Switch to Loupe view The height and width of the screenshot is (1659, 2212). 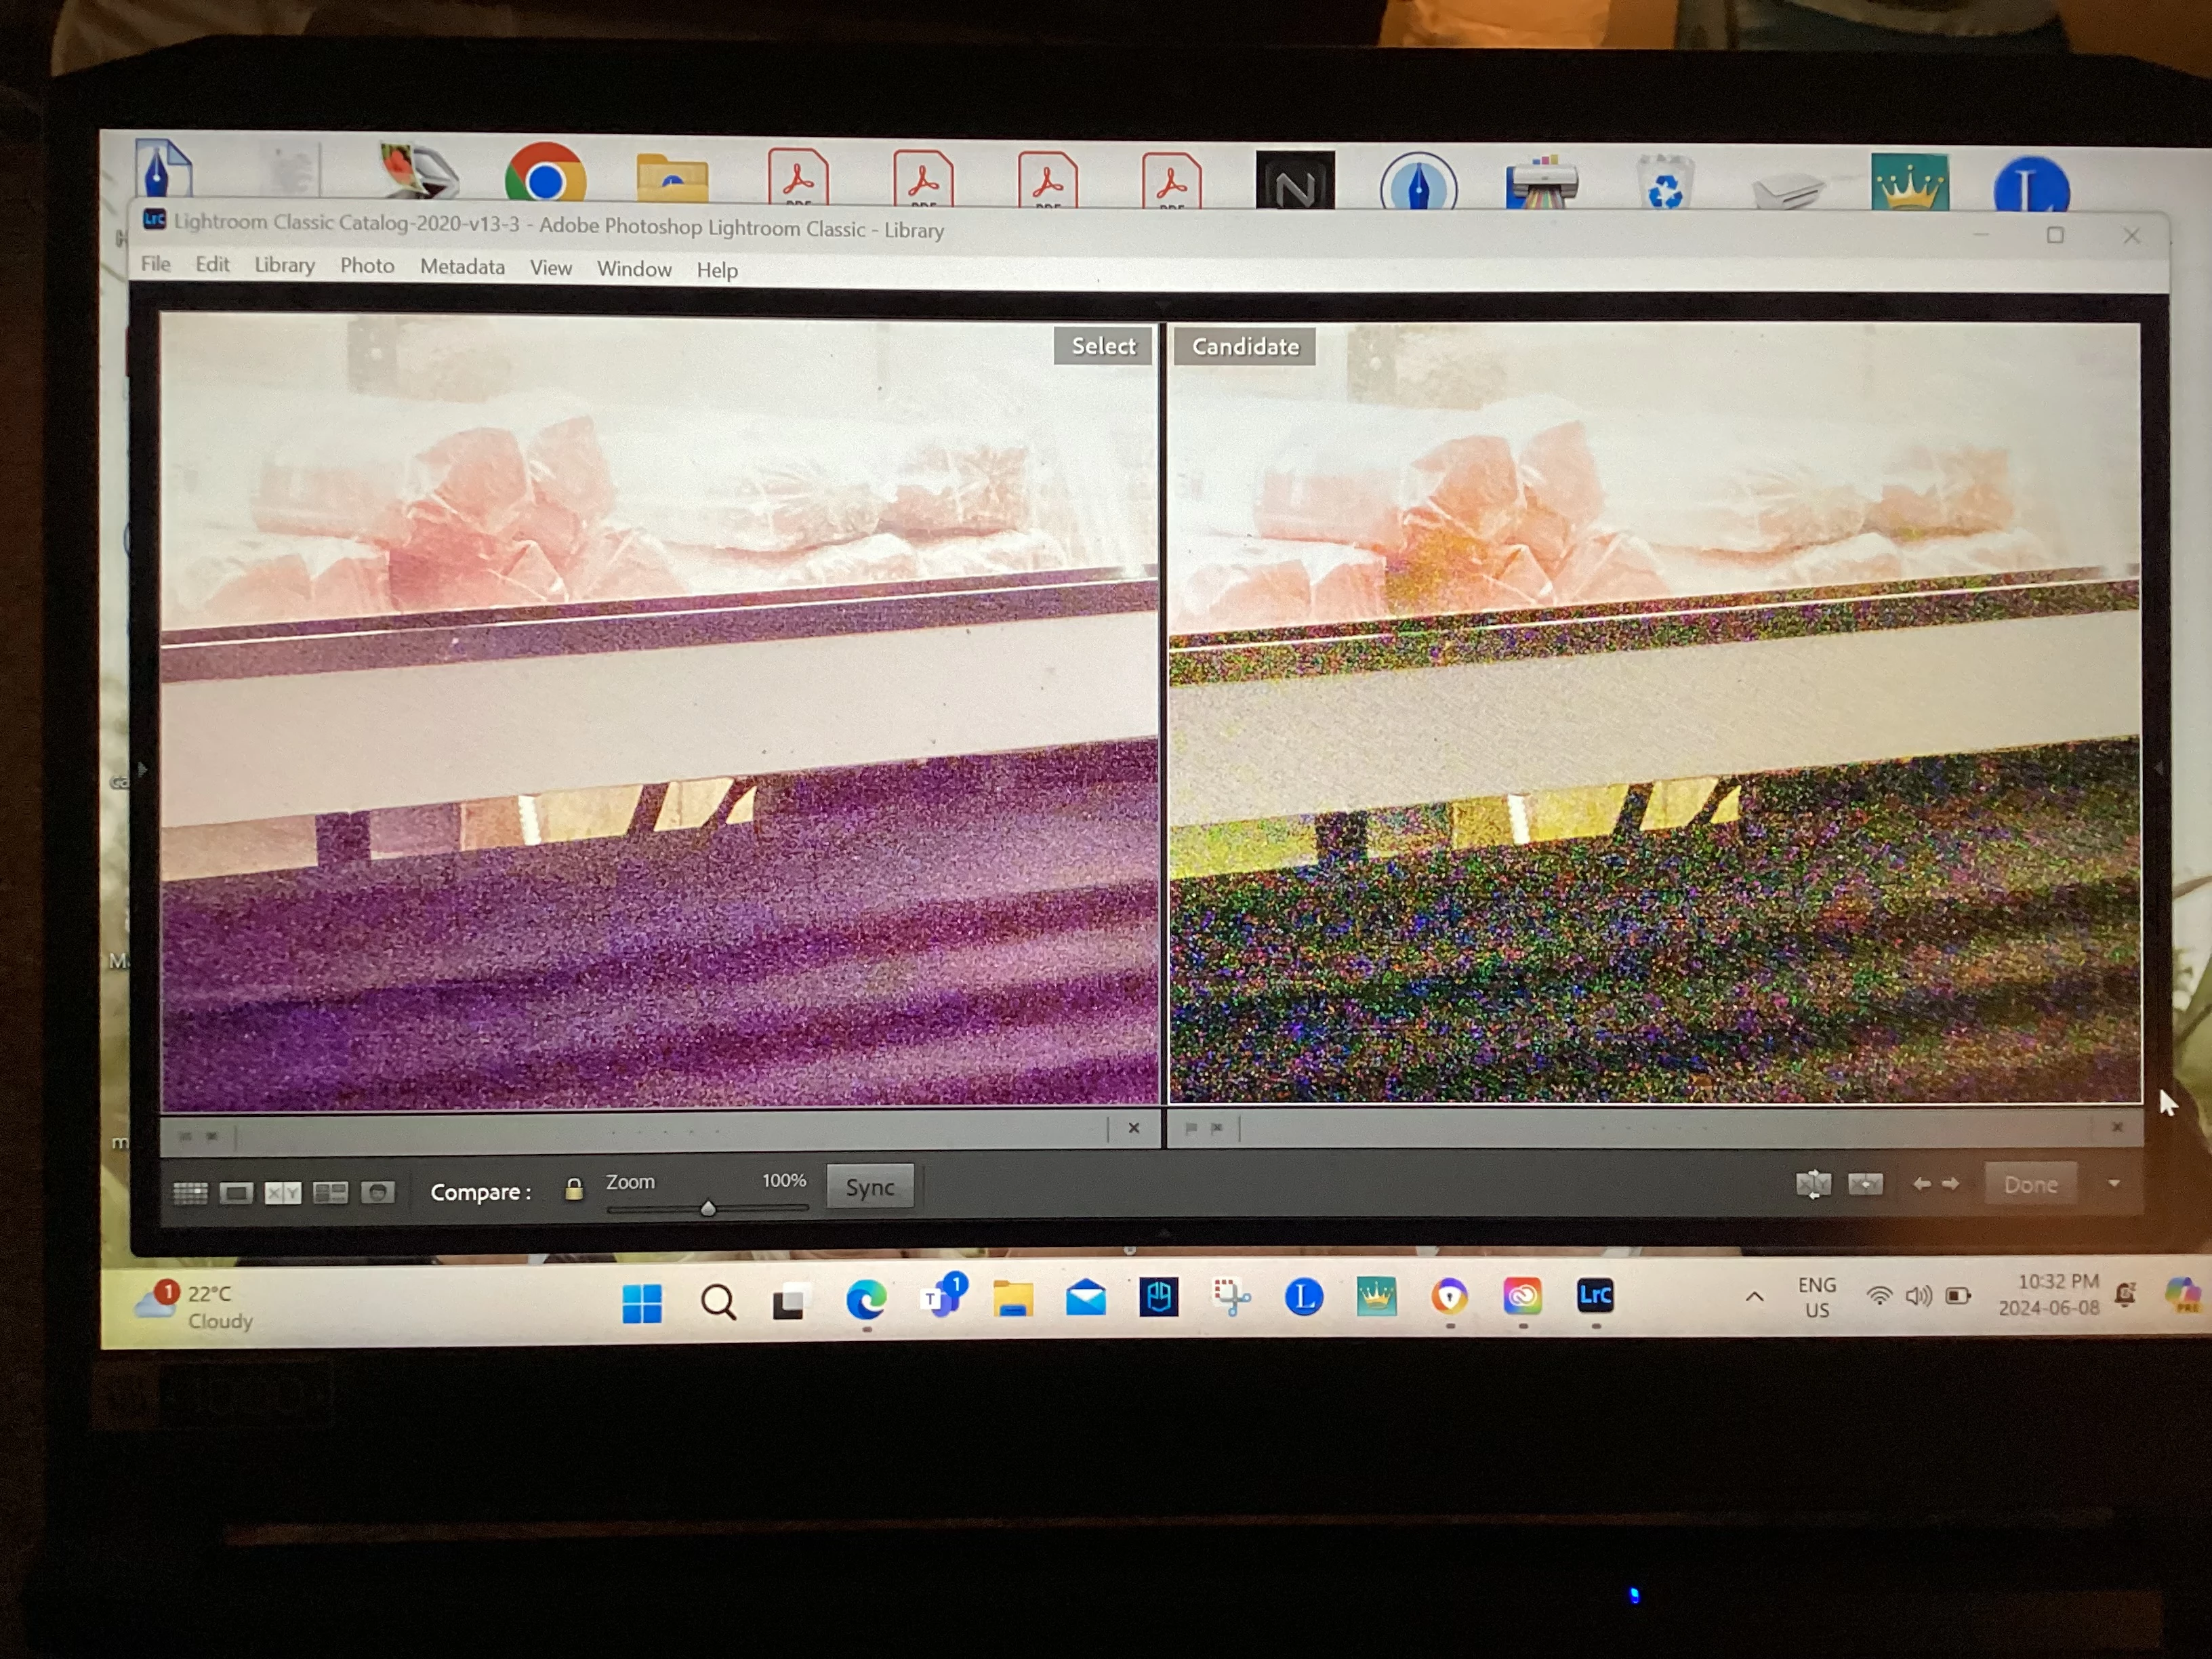[236, 1192]
